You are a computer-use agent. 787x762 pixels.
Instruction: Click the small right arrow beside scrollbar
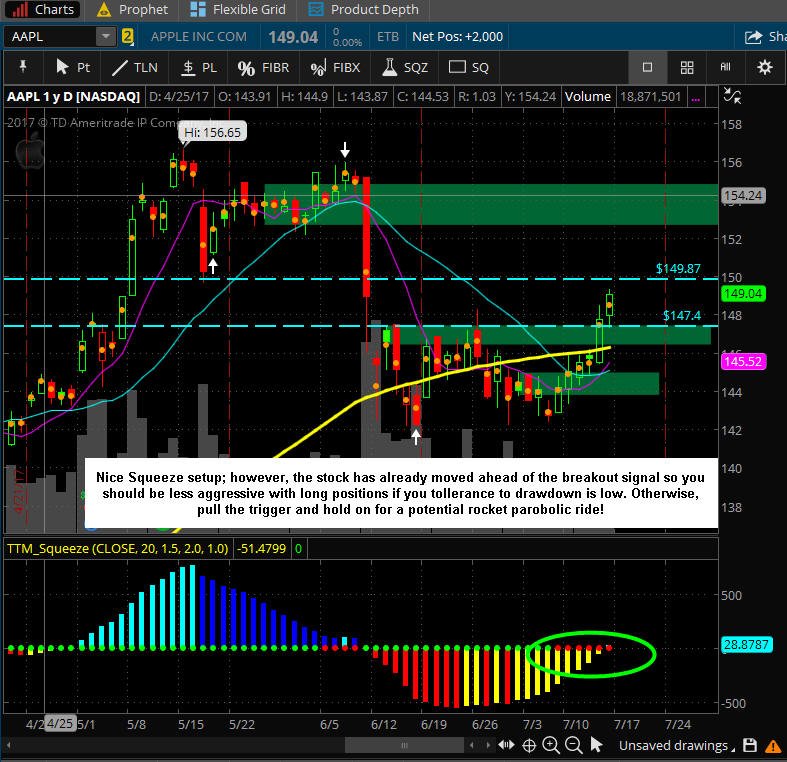487,745
